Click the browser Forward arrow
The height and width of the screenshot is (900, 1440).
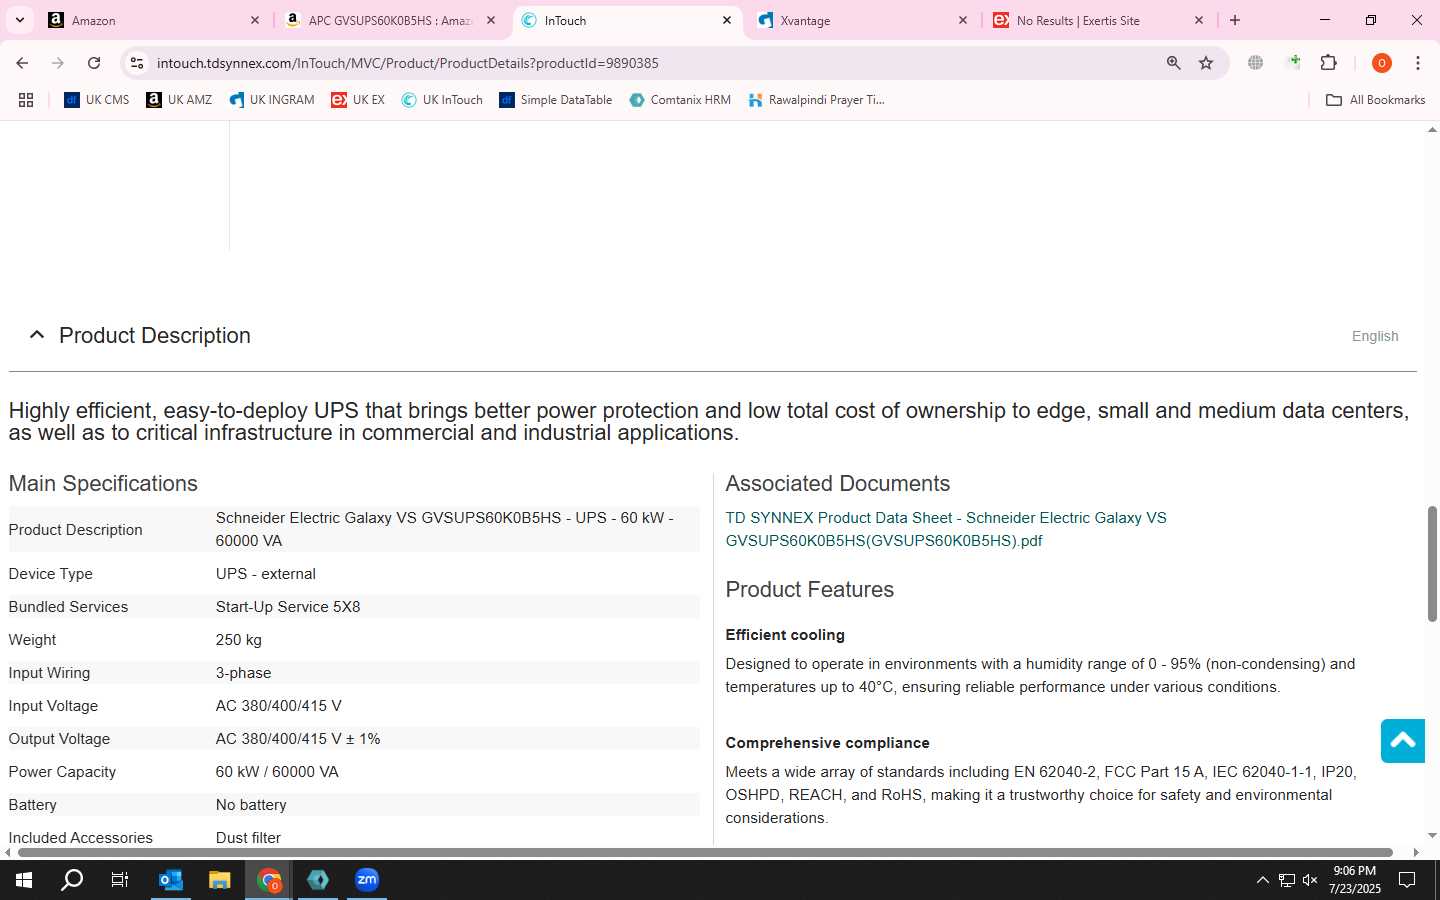[58, 63]
